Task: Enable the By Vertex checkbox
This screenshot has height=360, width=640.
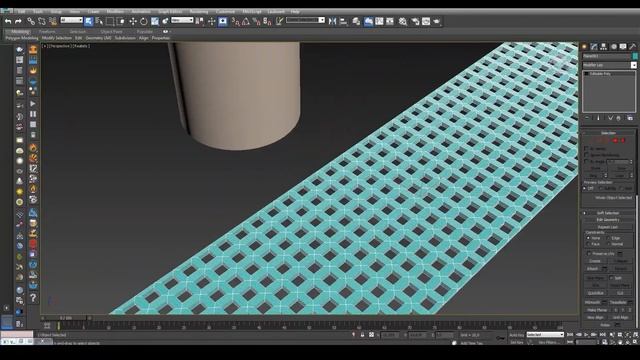Action: (x=587, y=149)
